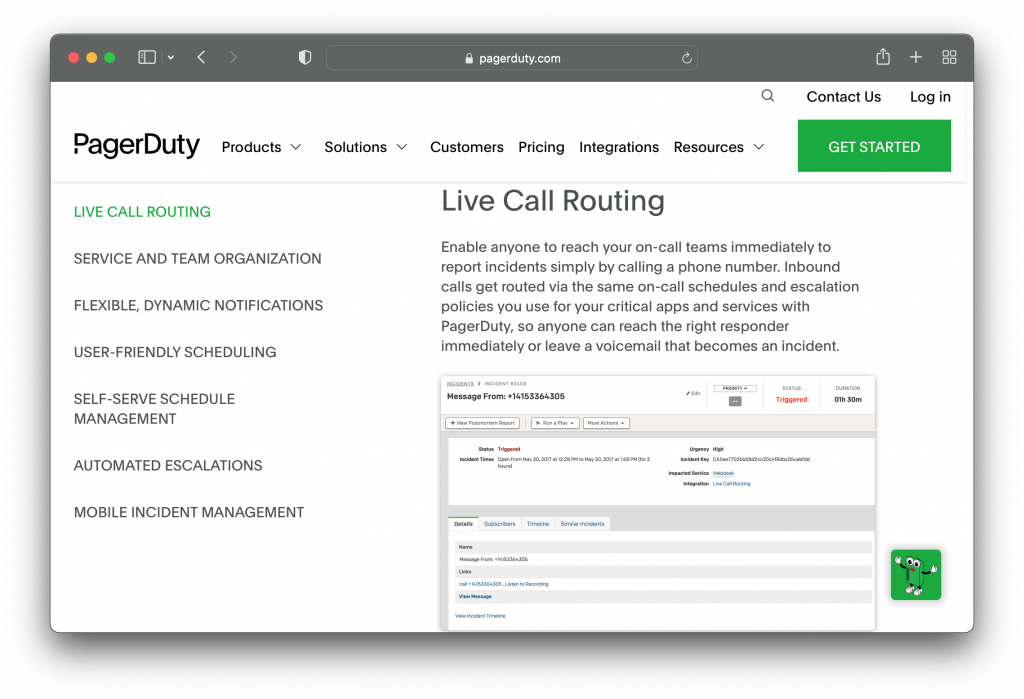The image size is (1024, 699).
Task: Open the Customers nav item
Action: 467,147
